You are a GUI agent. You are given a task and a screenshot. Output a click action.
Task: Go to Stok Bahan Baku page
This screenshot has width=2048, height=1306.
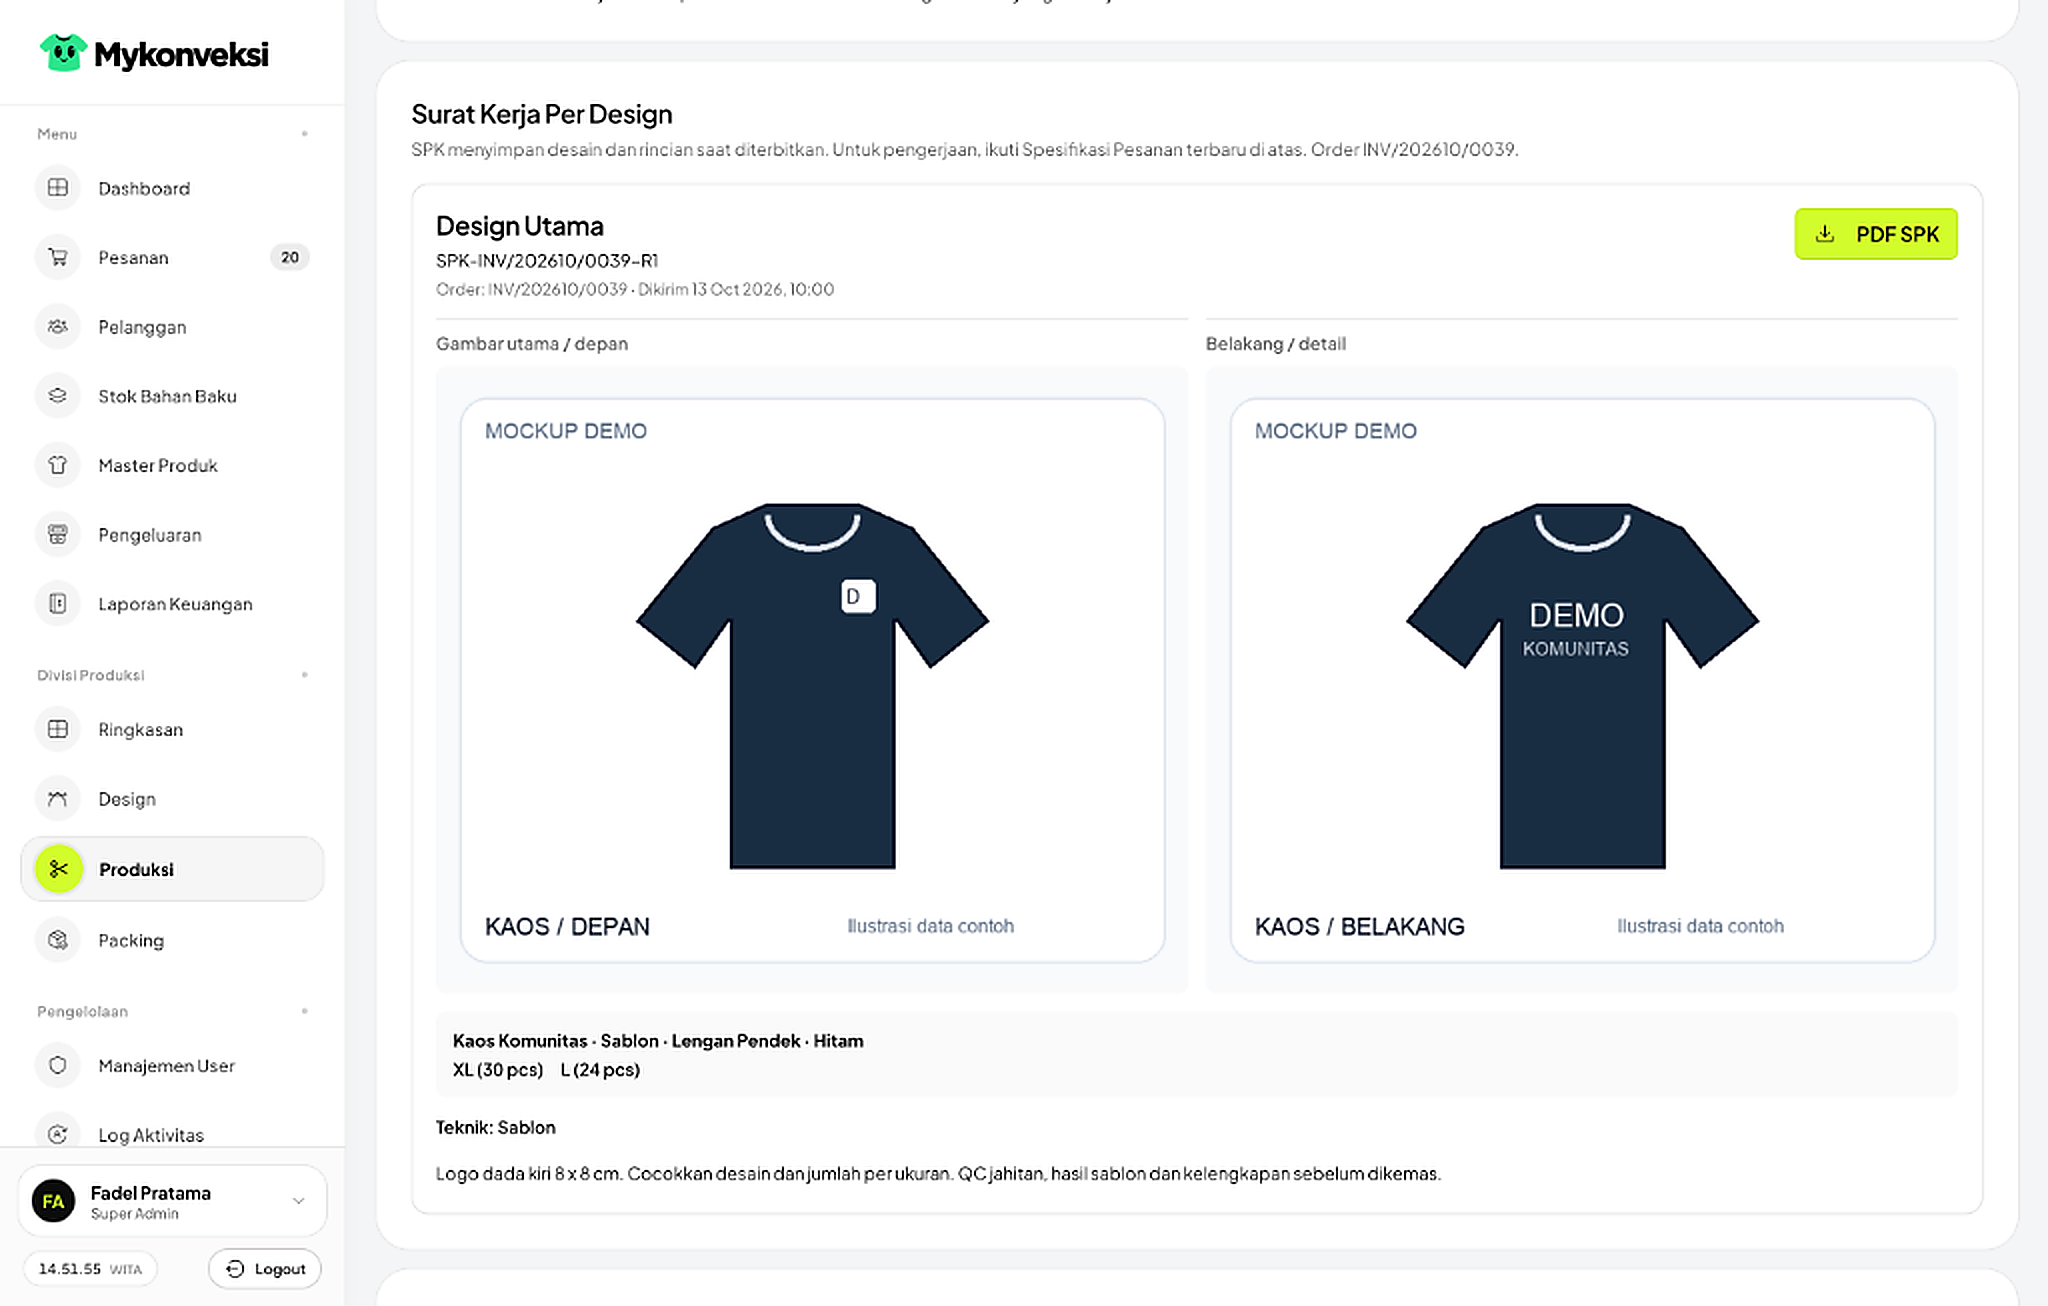click(172, 396)
